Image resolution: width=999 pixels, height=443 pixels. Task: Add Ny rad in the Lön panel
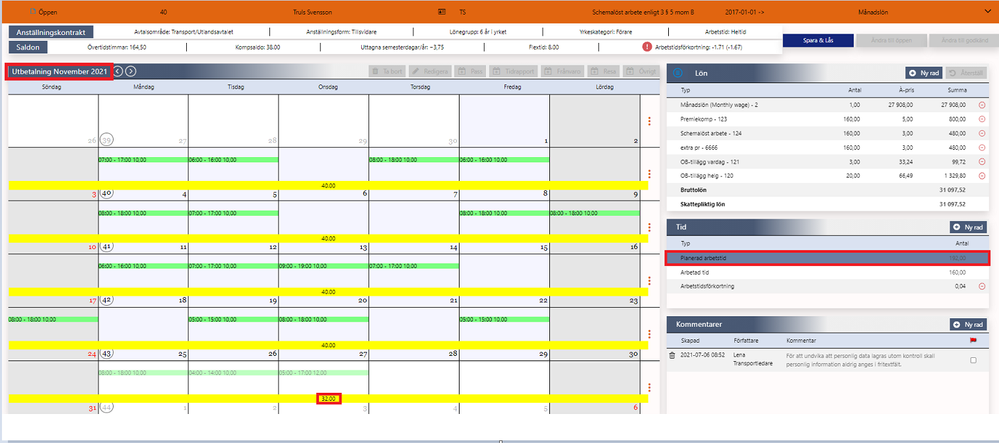pyautogui.click(x=925, y=73)
